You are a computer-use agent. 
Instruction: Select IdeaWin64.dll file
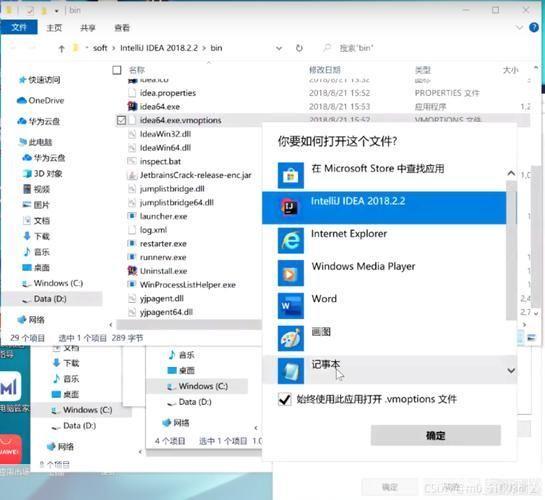165,148
